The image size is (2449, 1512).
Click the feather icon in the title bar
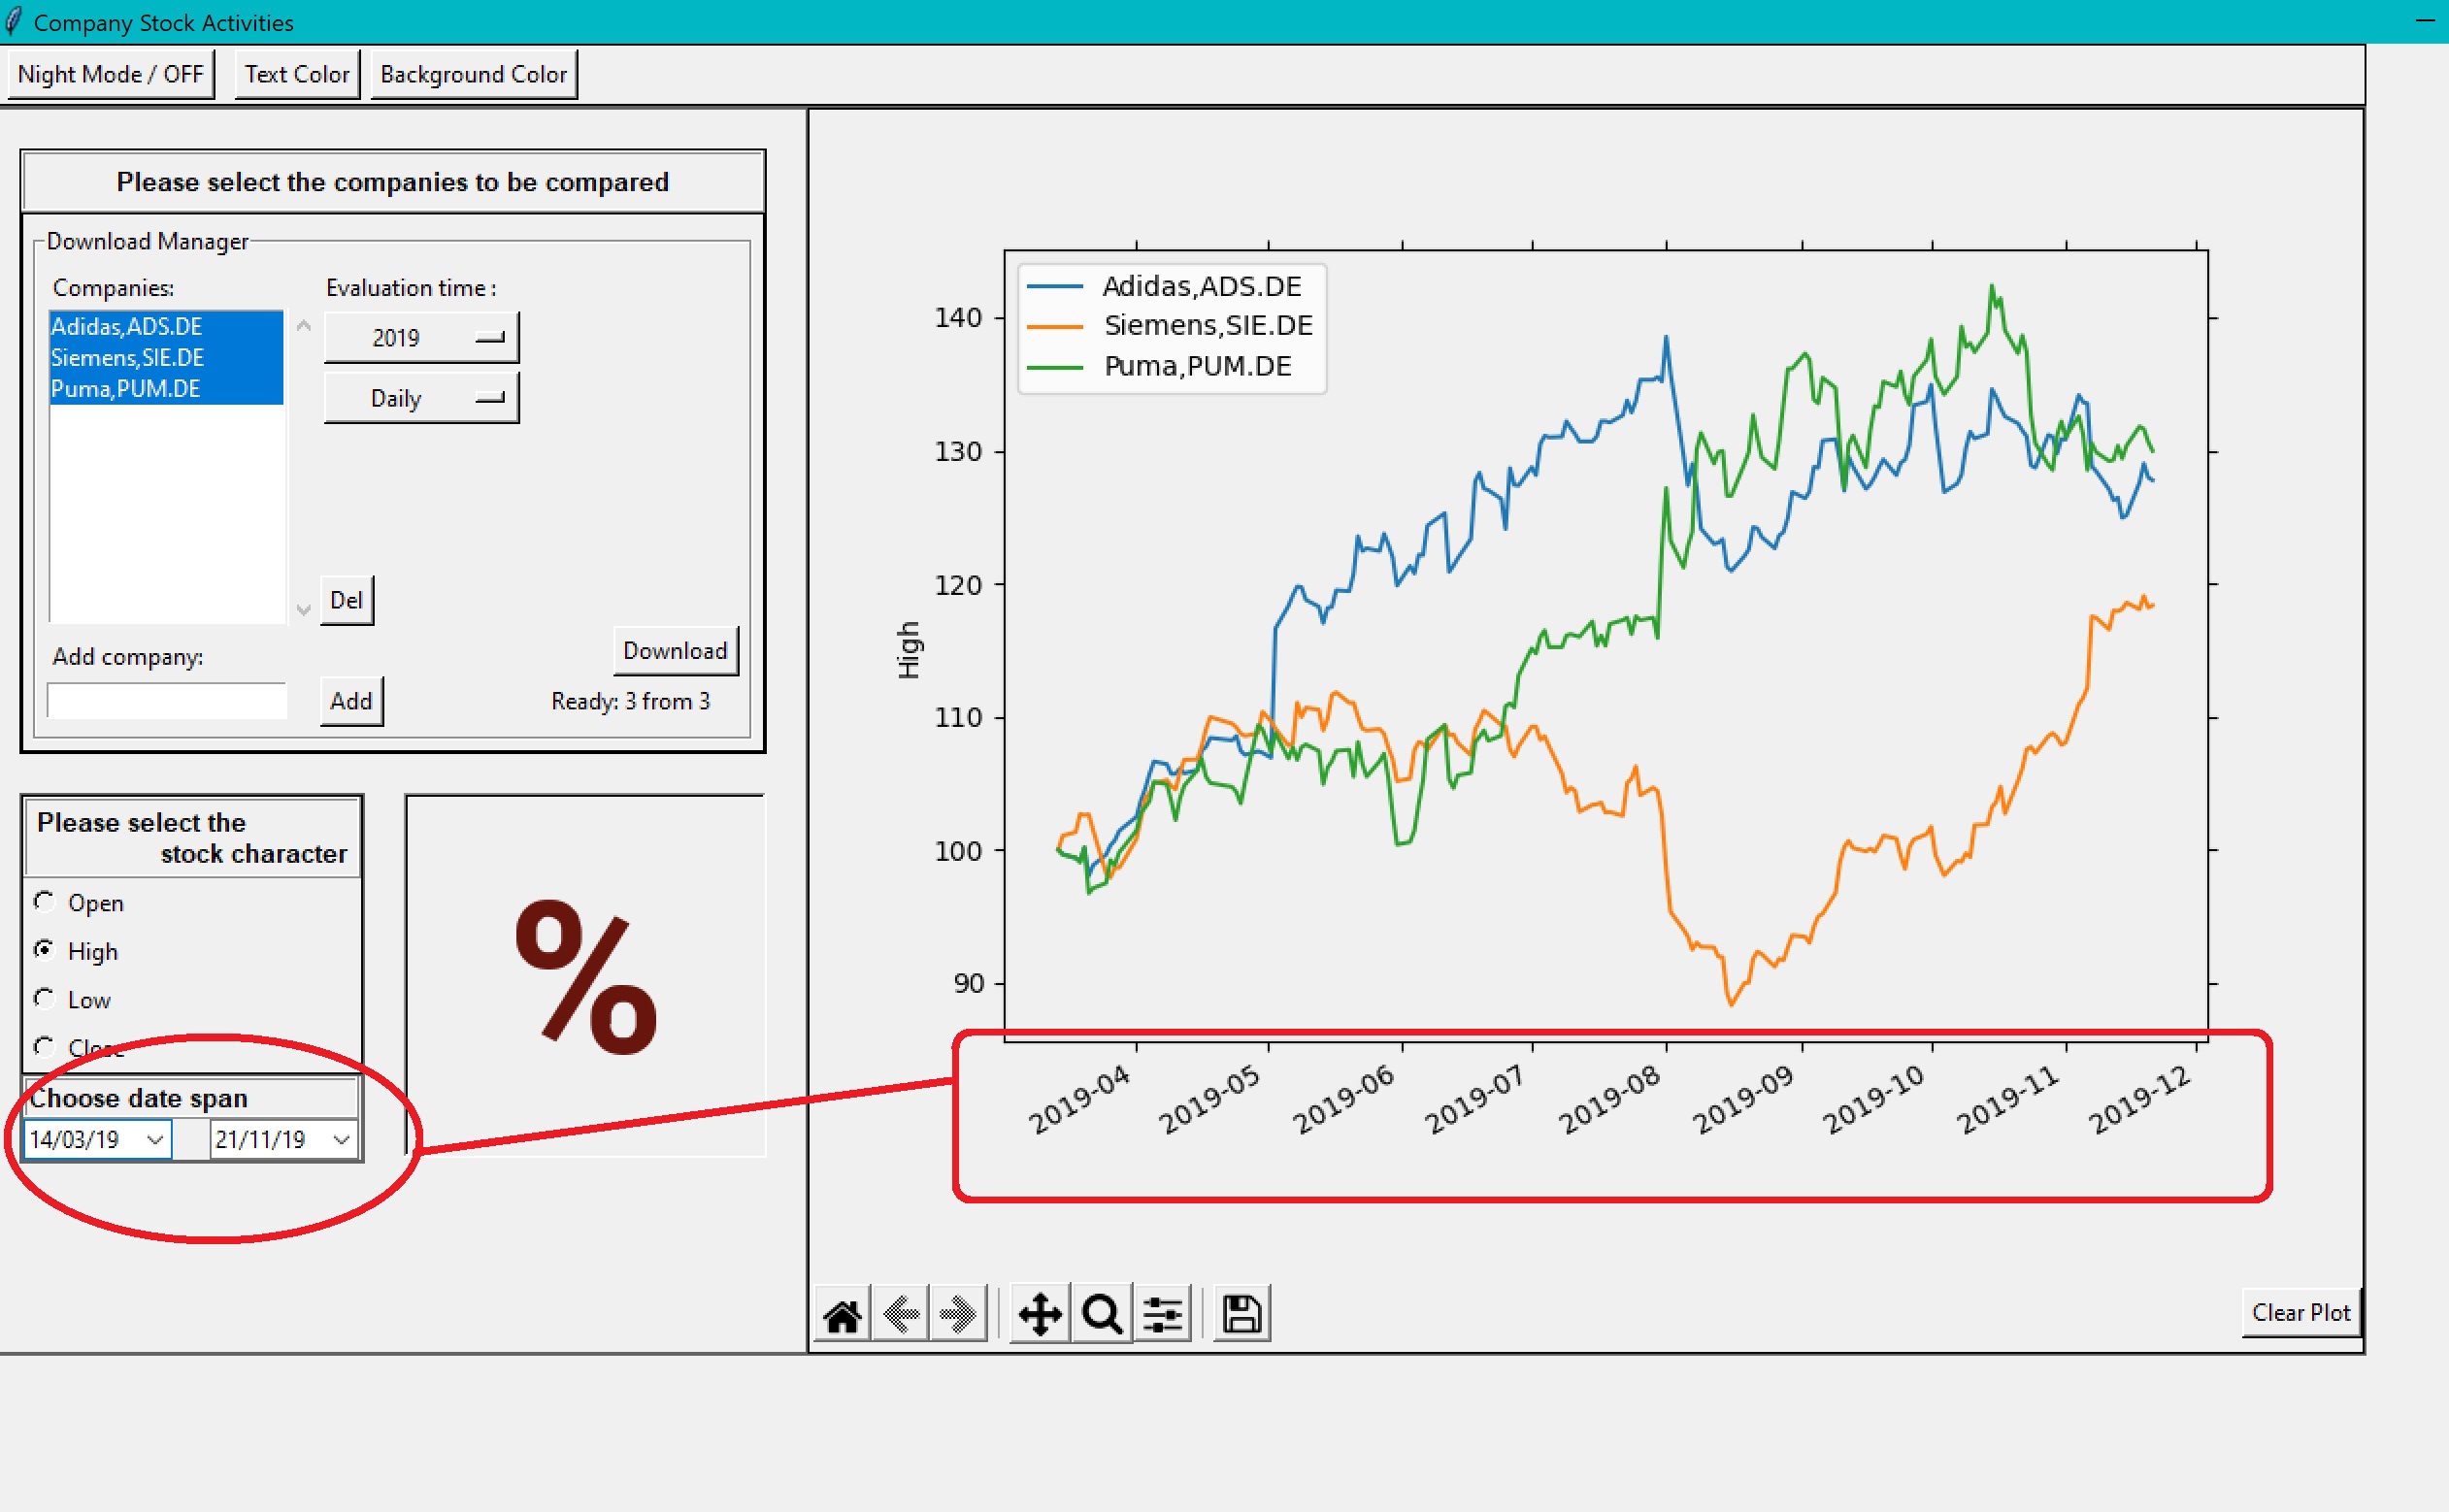click(13, 21)
